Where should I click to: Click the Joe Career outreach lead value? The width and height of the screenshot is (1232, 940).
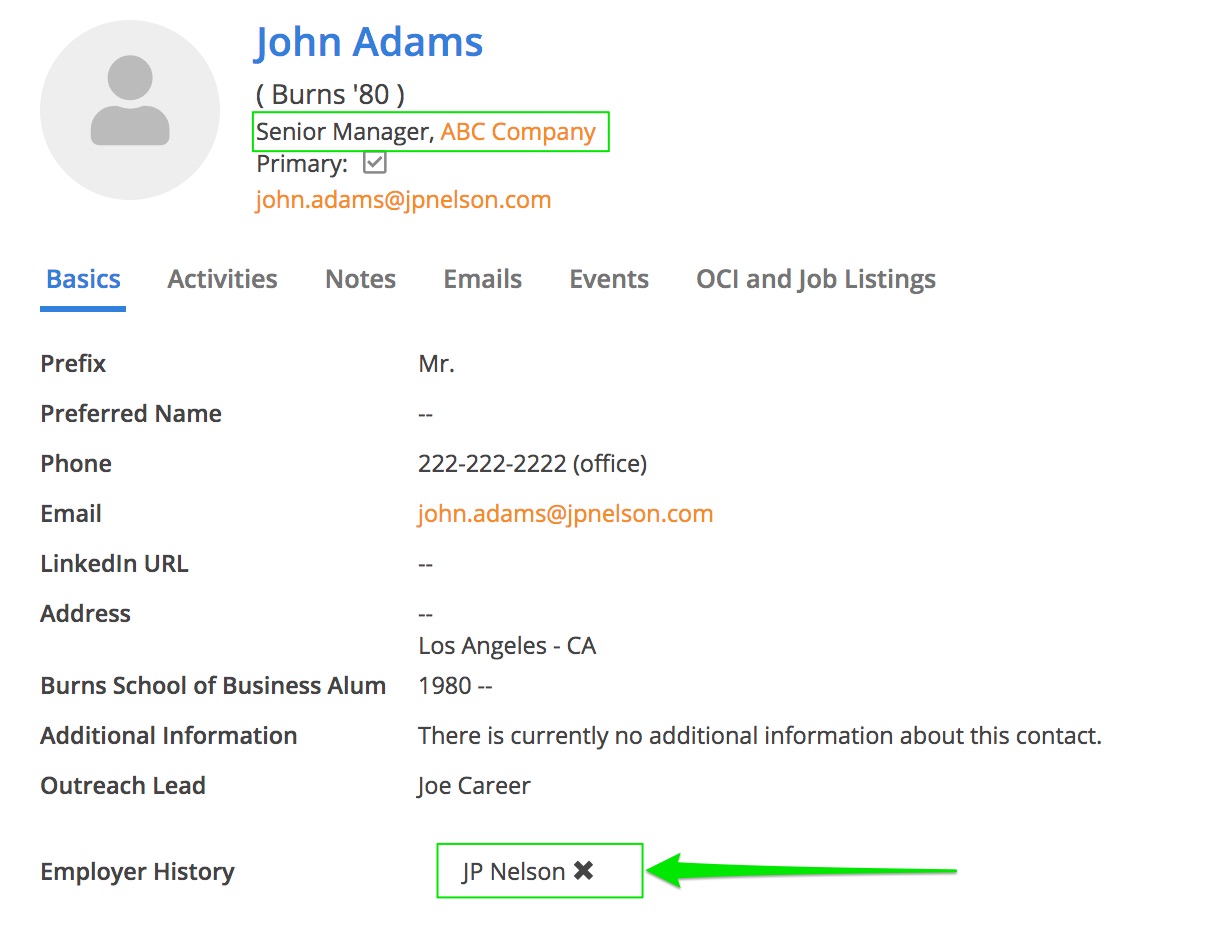tap(474, 786)
